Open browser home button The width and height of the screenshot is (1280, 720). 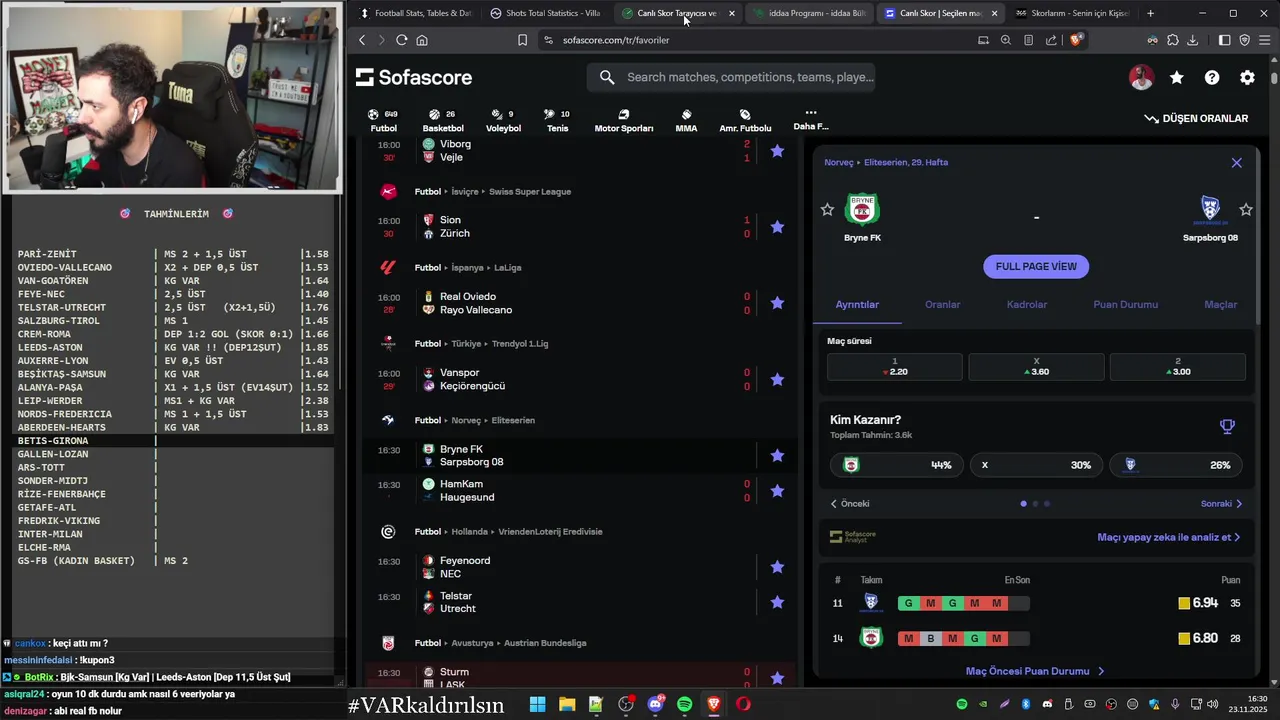pyautogui.click(x=422, y=40)
